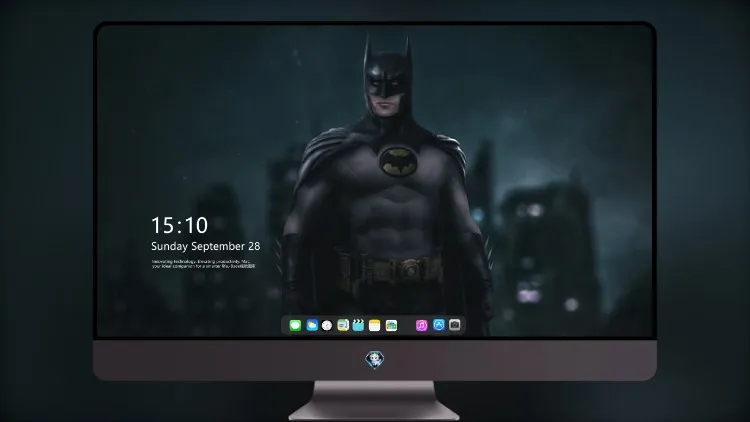Launch the Weather app from the dock

click(312, 325)
